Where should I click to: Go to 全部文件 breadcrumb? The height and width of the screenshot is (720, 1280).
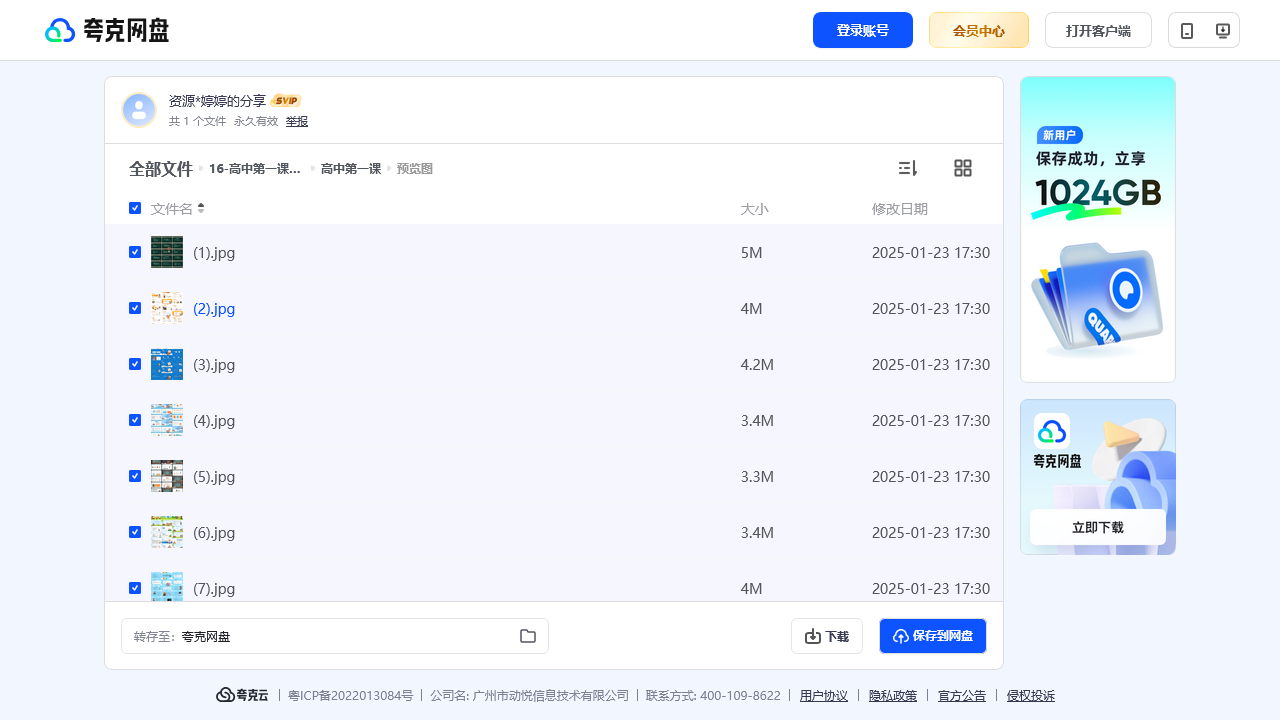[x=160, y=169]
